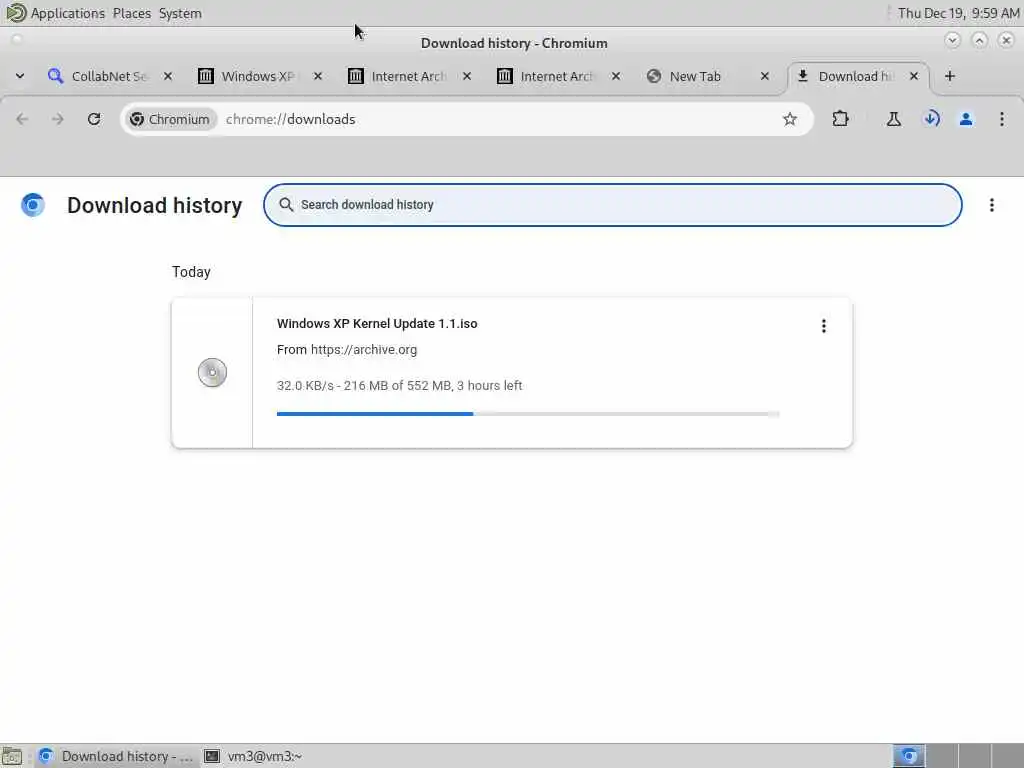Switch to the New Tab tab
This screenshot has width=1024, height=768.
pyautogui.click(x=696, y=76)
